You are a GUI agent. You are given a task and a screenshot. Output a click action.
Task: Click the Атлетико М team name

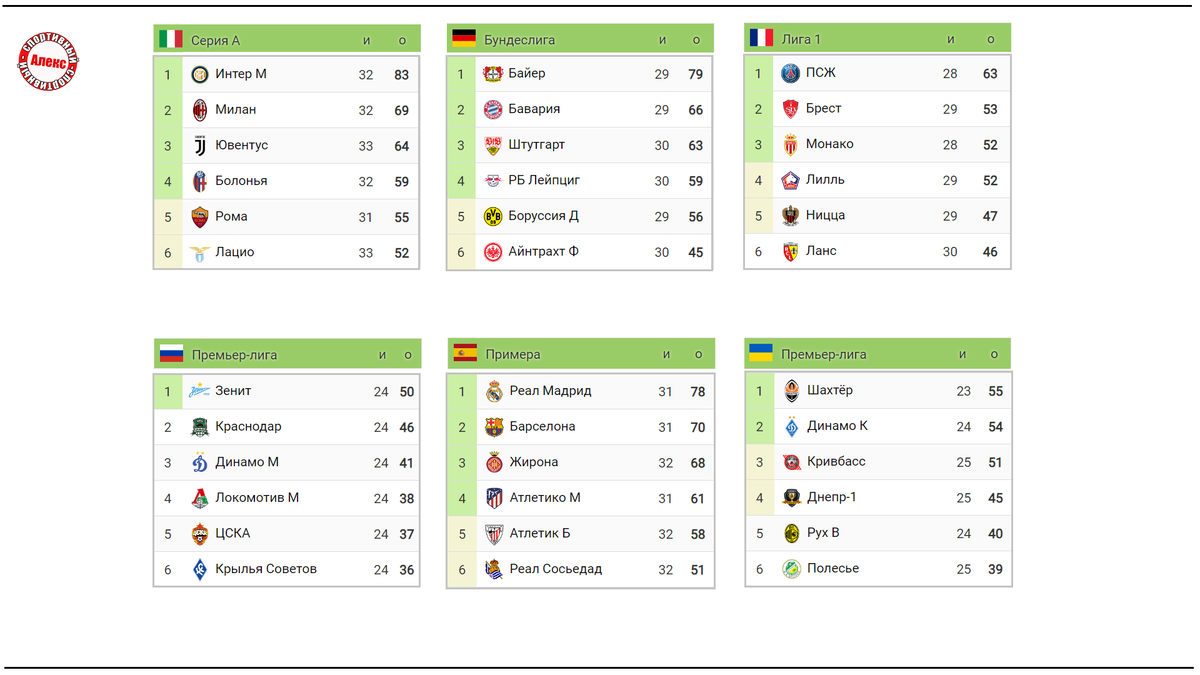pos(545,498)
